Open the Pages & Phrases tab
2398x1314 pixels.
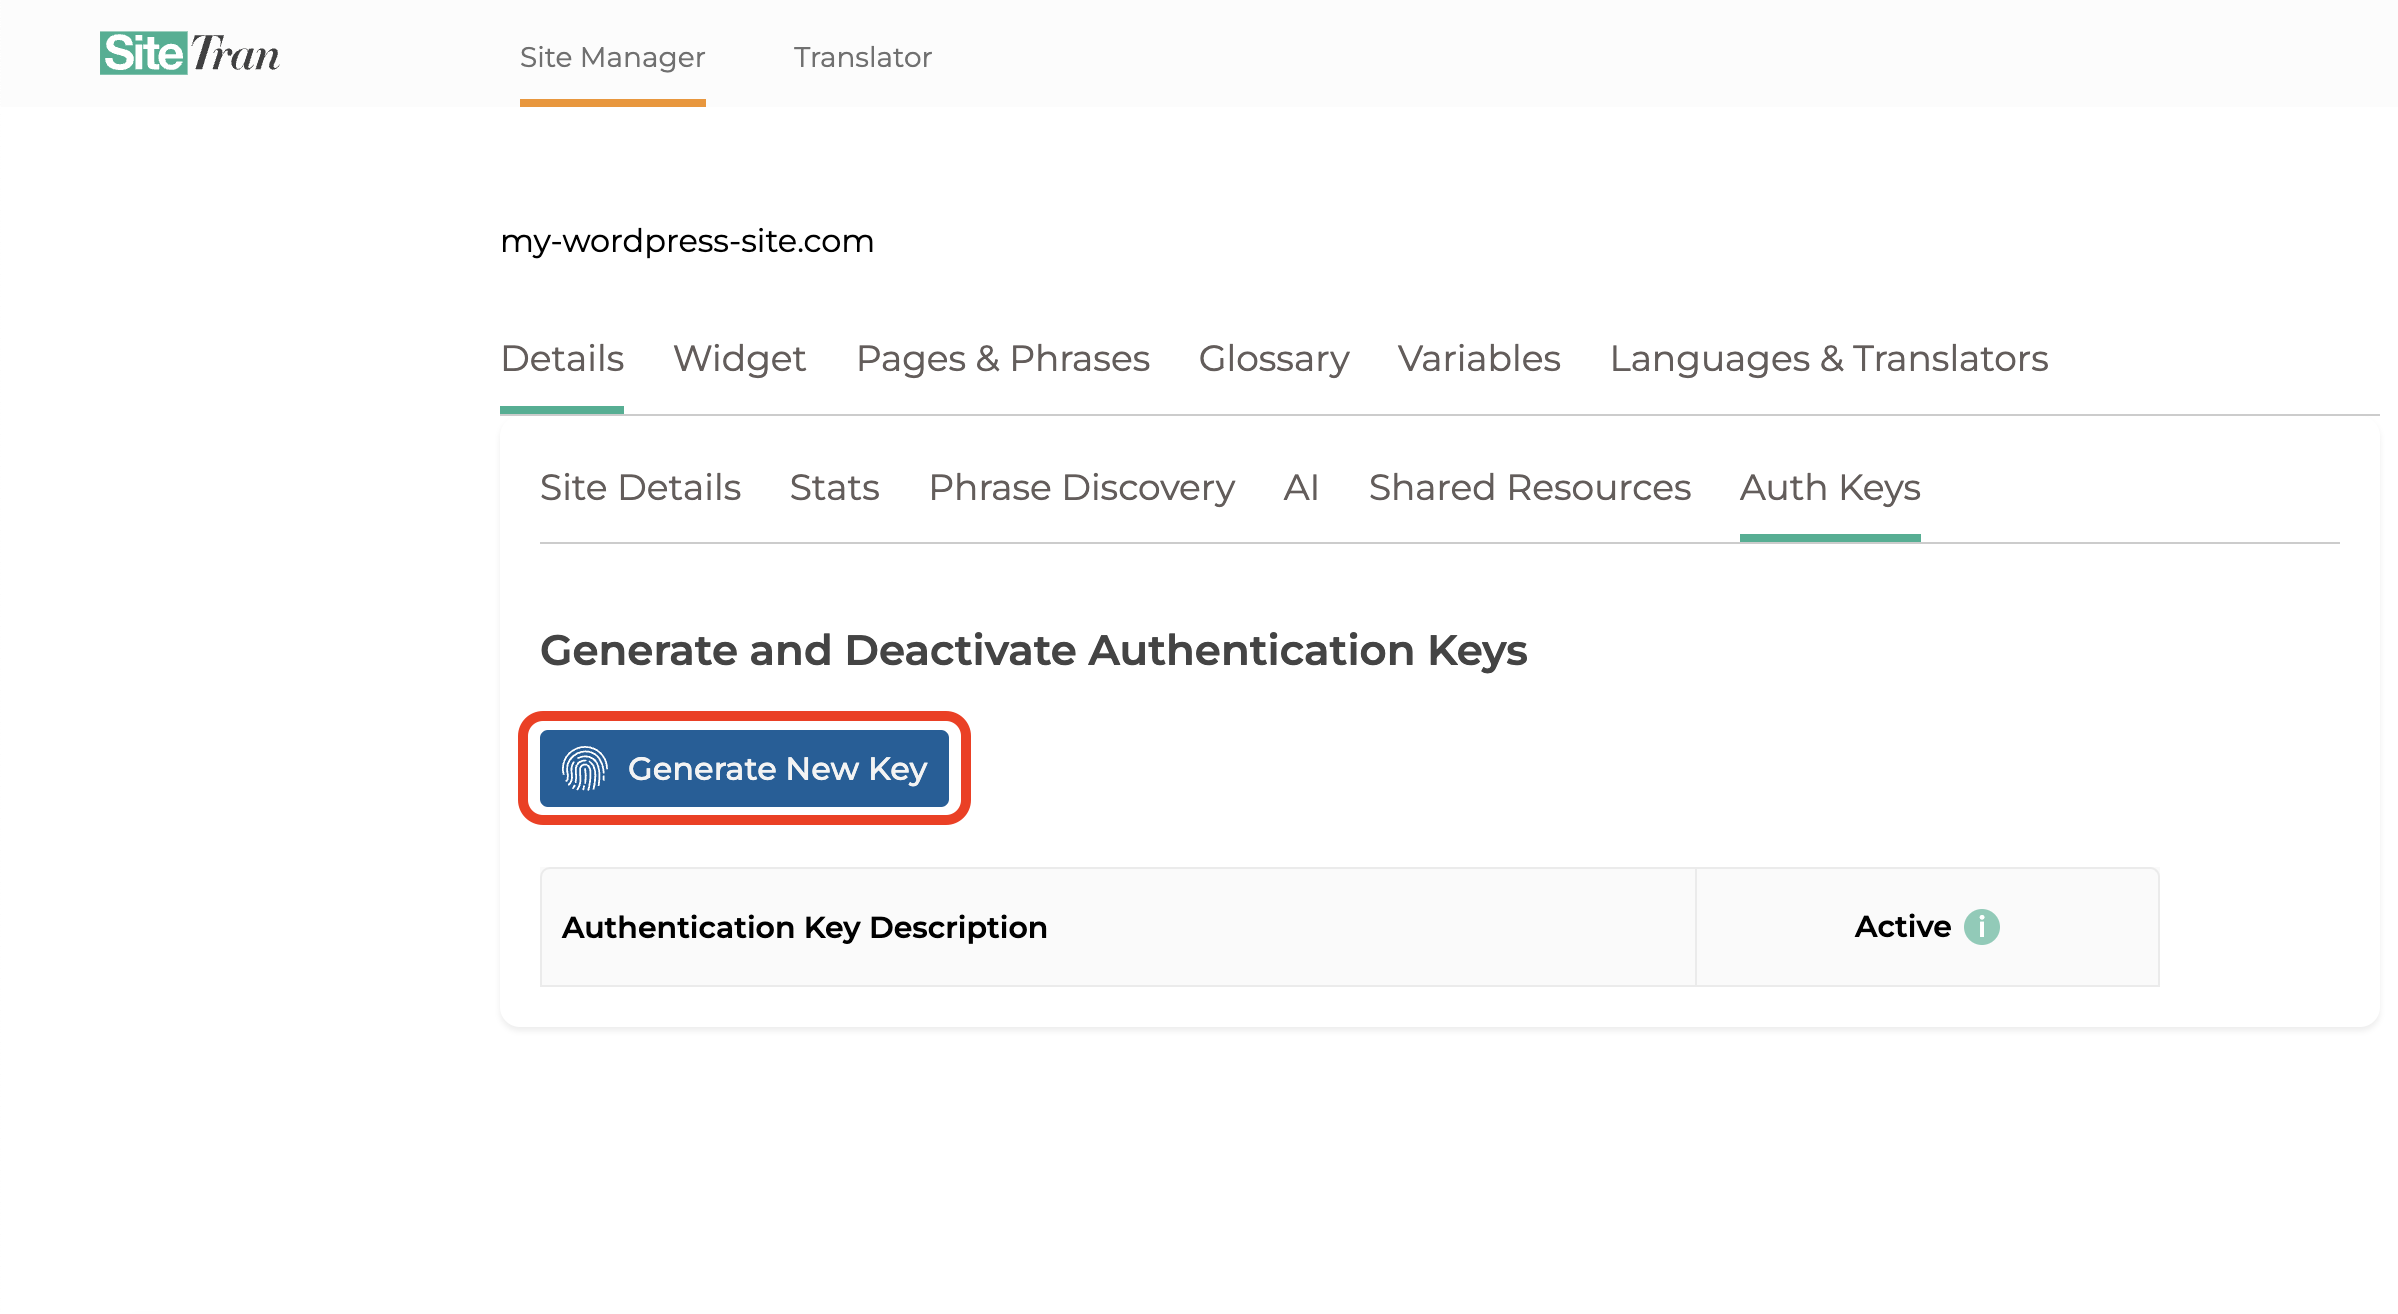[1002, 358]
